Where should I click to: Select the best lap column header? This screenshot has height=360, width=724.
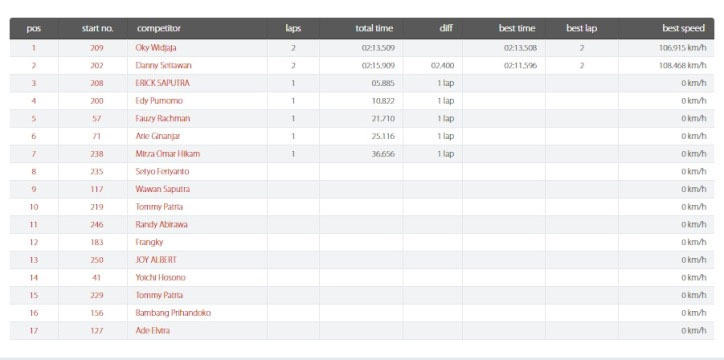point(581,28)
